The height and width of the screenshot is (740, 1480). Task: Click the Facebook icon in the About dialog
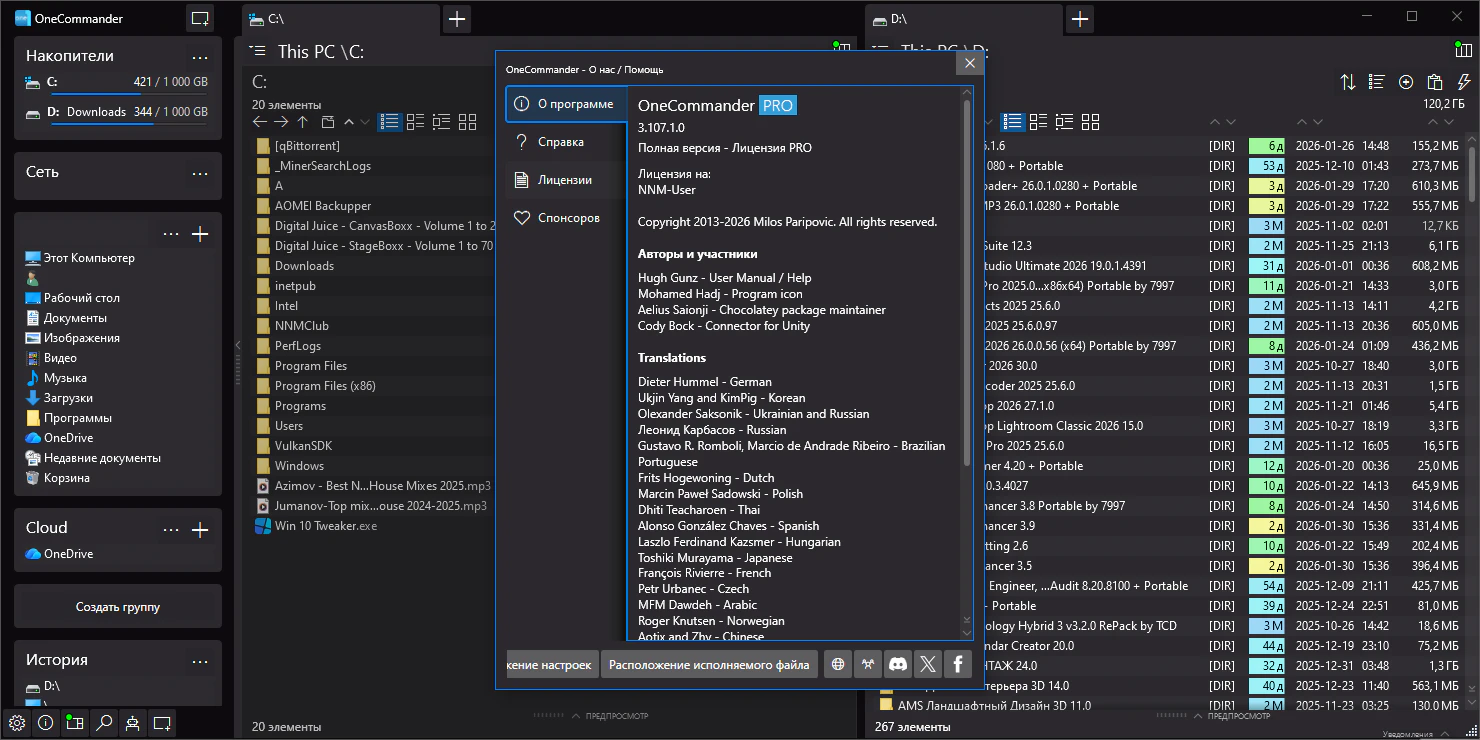(x=957, y=664)
